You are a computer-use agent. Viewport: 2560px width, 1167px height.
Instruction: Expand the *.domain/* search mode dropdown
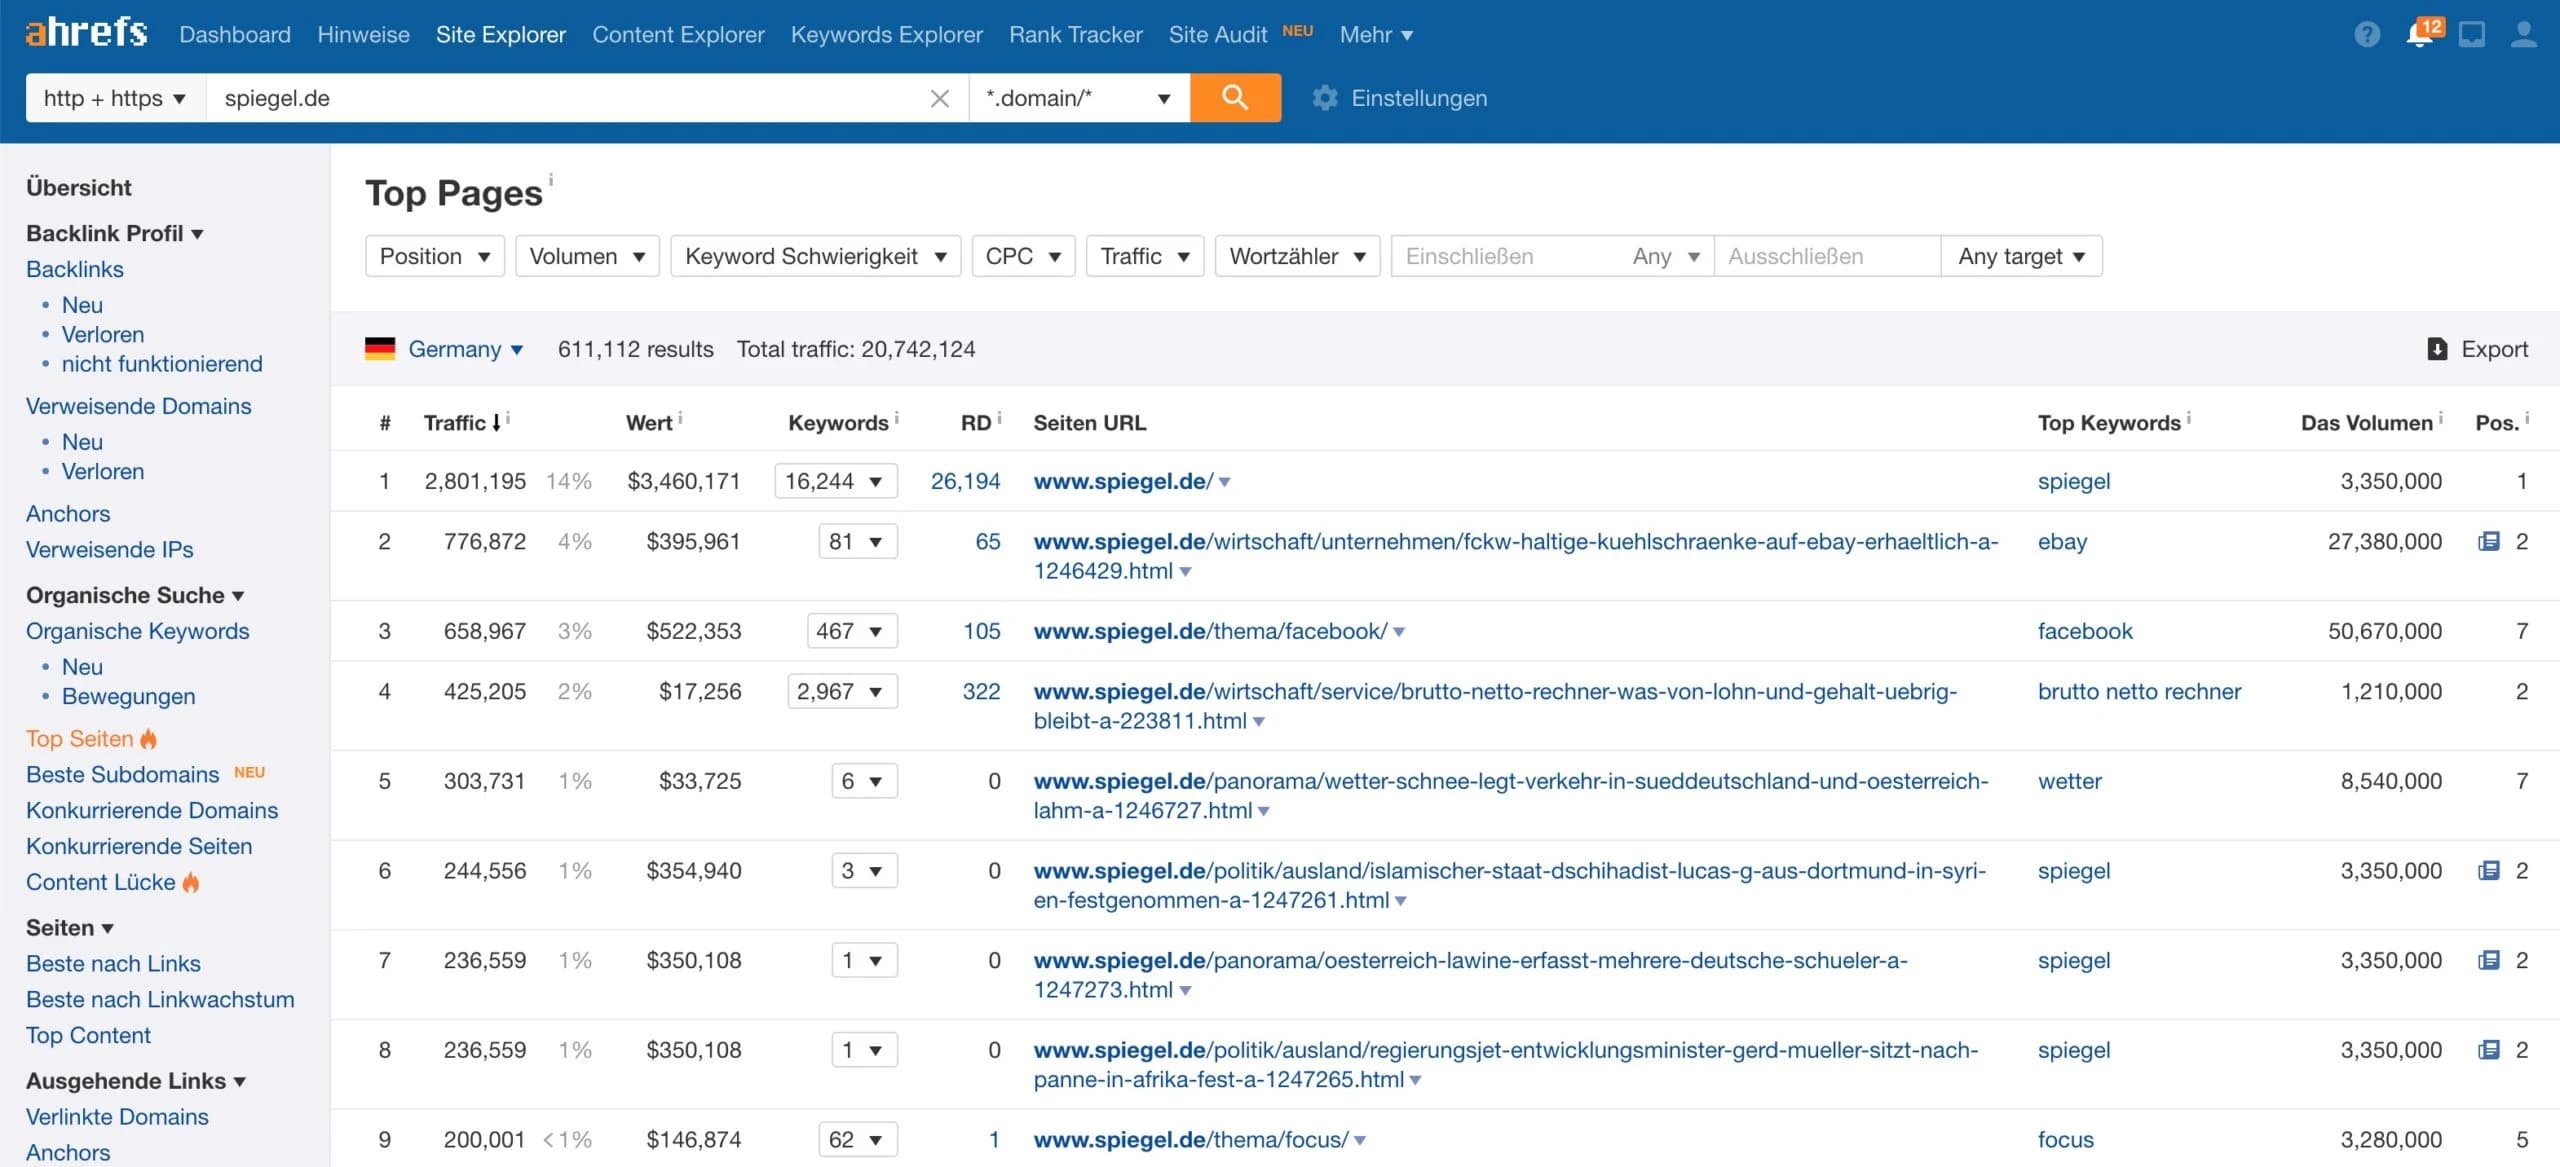(1078, 97)
